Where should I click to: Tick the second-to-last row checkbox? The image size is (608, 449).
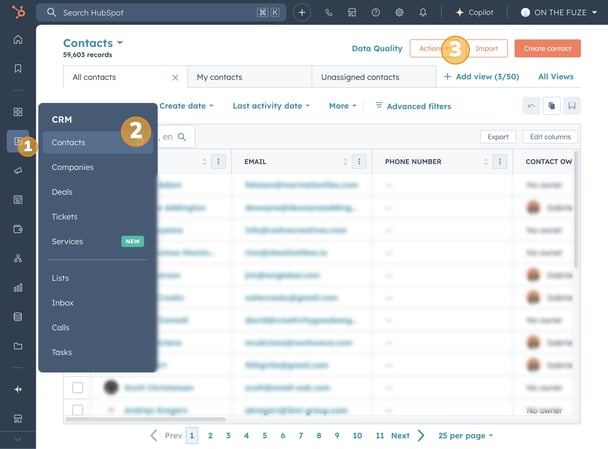tap(78, 387)
